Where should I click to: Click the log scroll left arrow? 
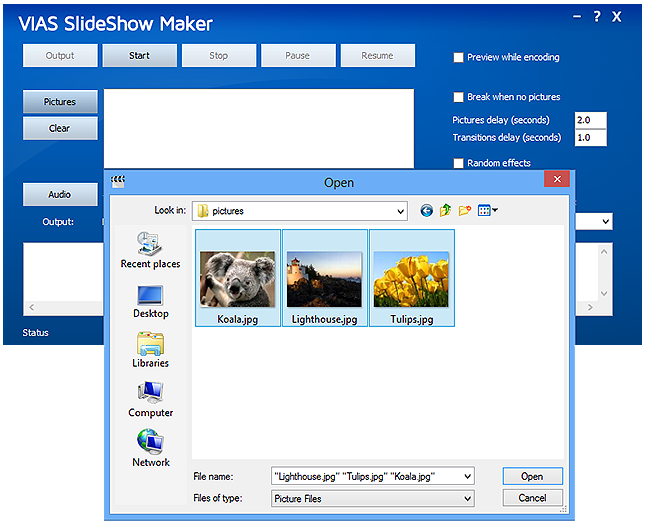[x=32, y=307]
